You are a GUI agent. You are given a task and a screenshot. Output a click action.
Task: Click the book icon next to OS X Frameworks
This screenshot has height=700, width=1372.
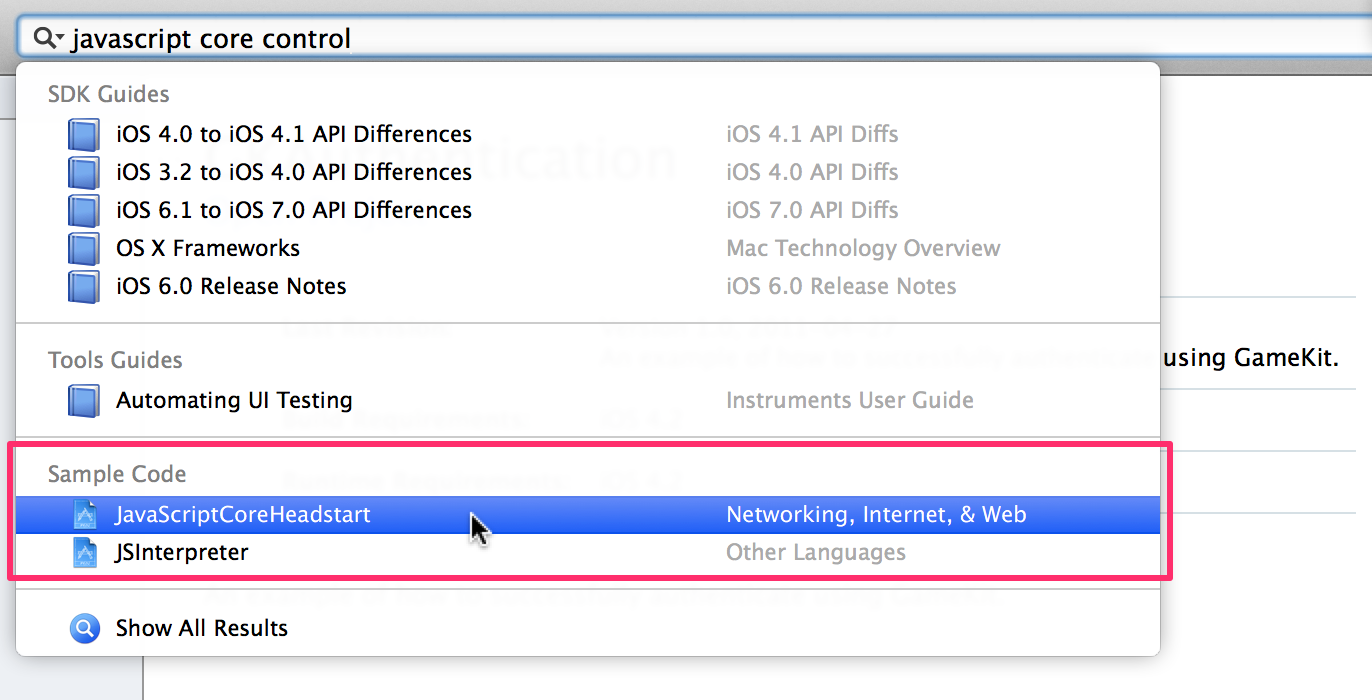coord(84,248)
